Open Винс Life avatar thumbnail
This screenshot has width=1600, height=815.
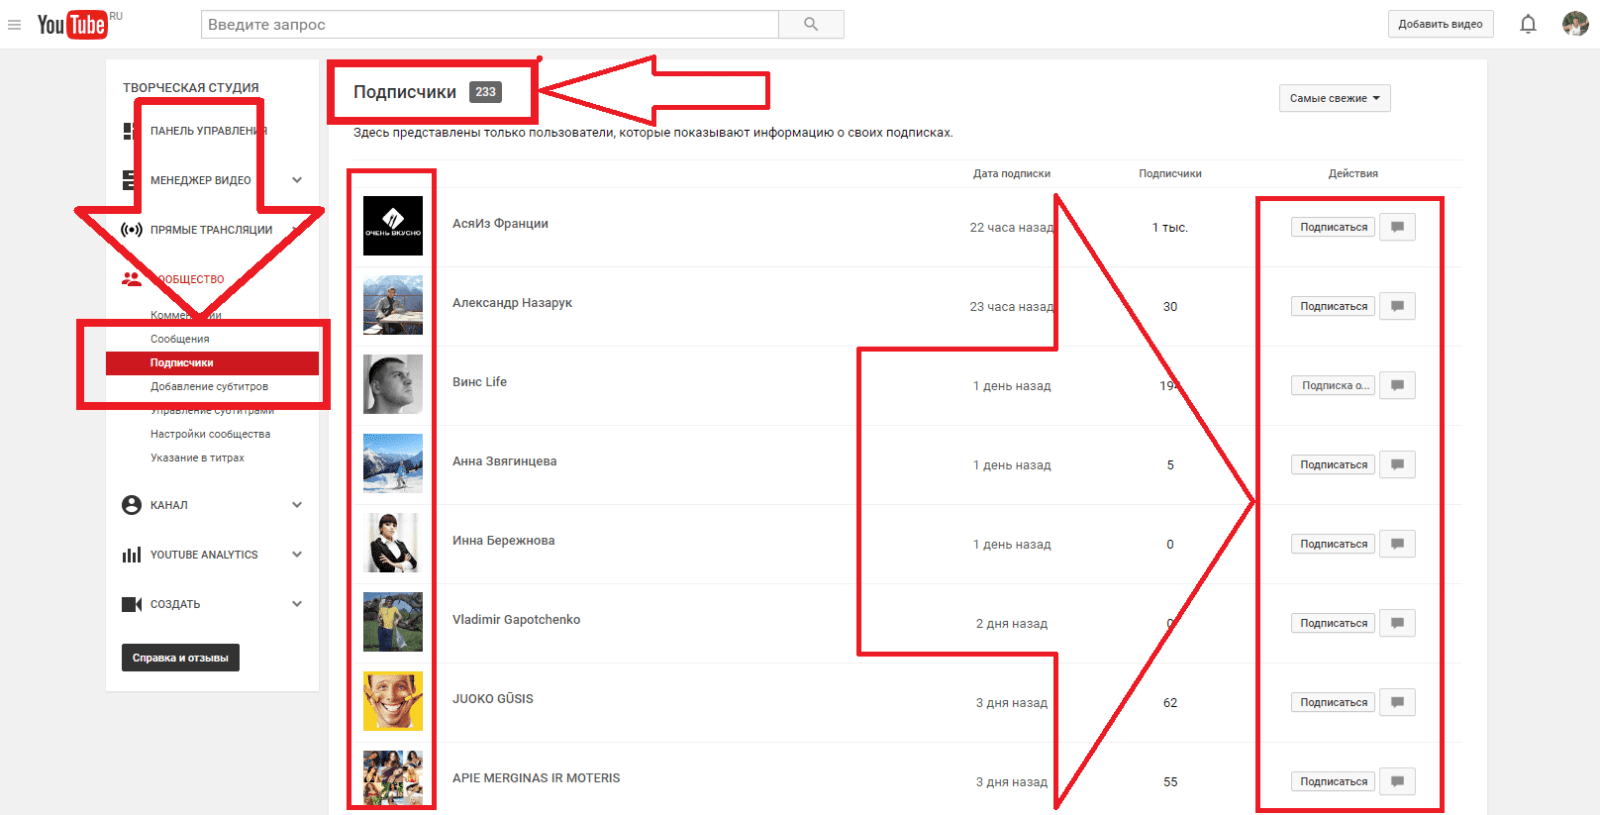click(393, 384)
